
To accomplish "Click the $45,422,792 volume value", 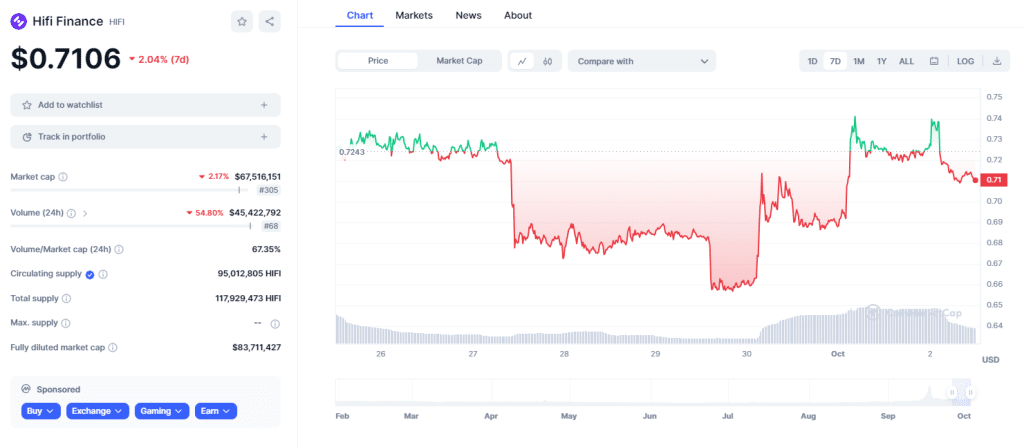I will click(x=255, y=212).
